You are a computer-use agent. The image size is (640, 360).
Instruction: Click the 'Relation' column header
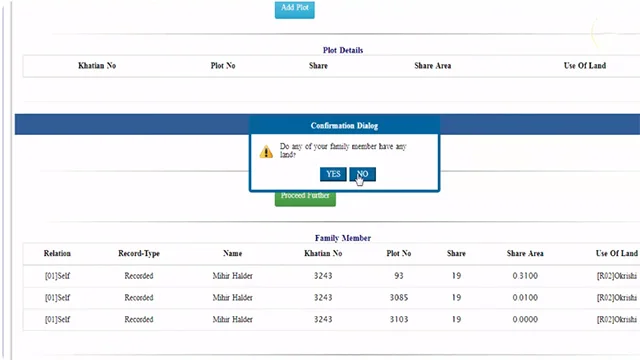point(57,253)
